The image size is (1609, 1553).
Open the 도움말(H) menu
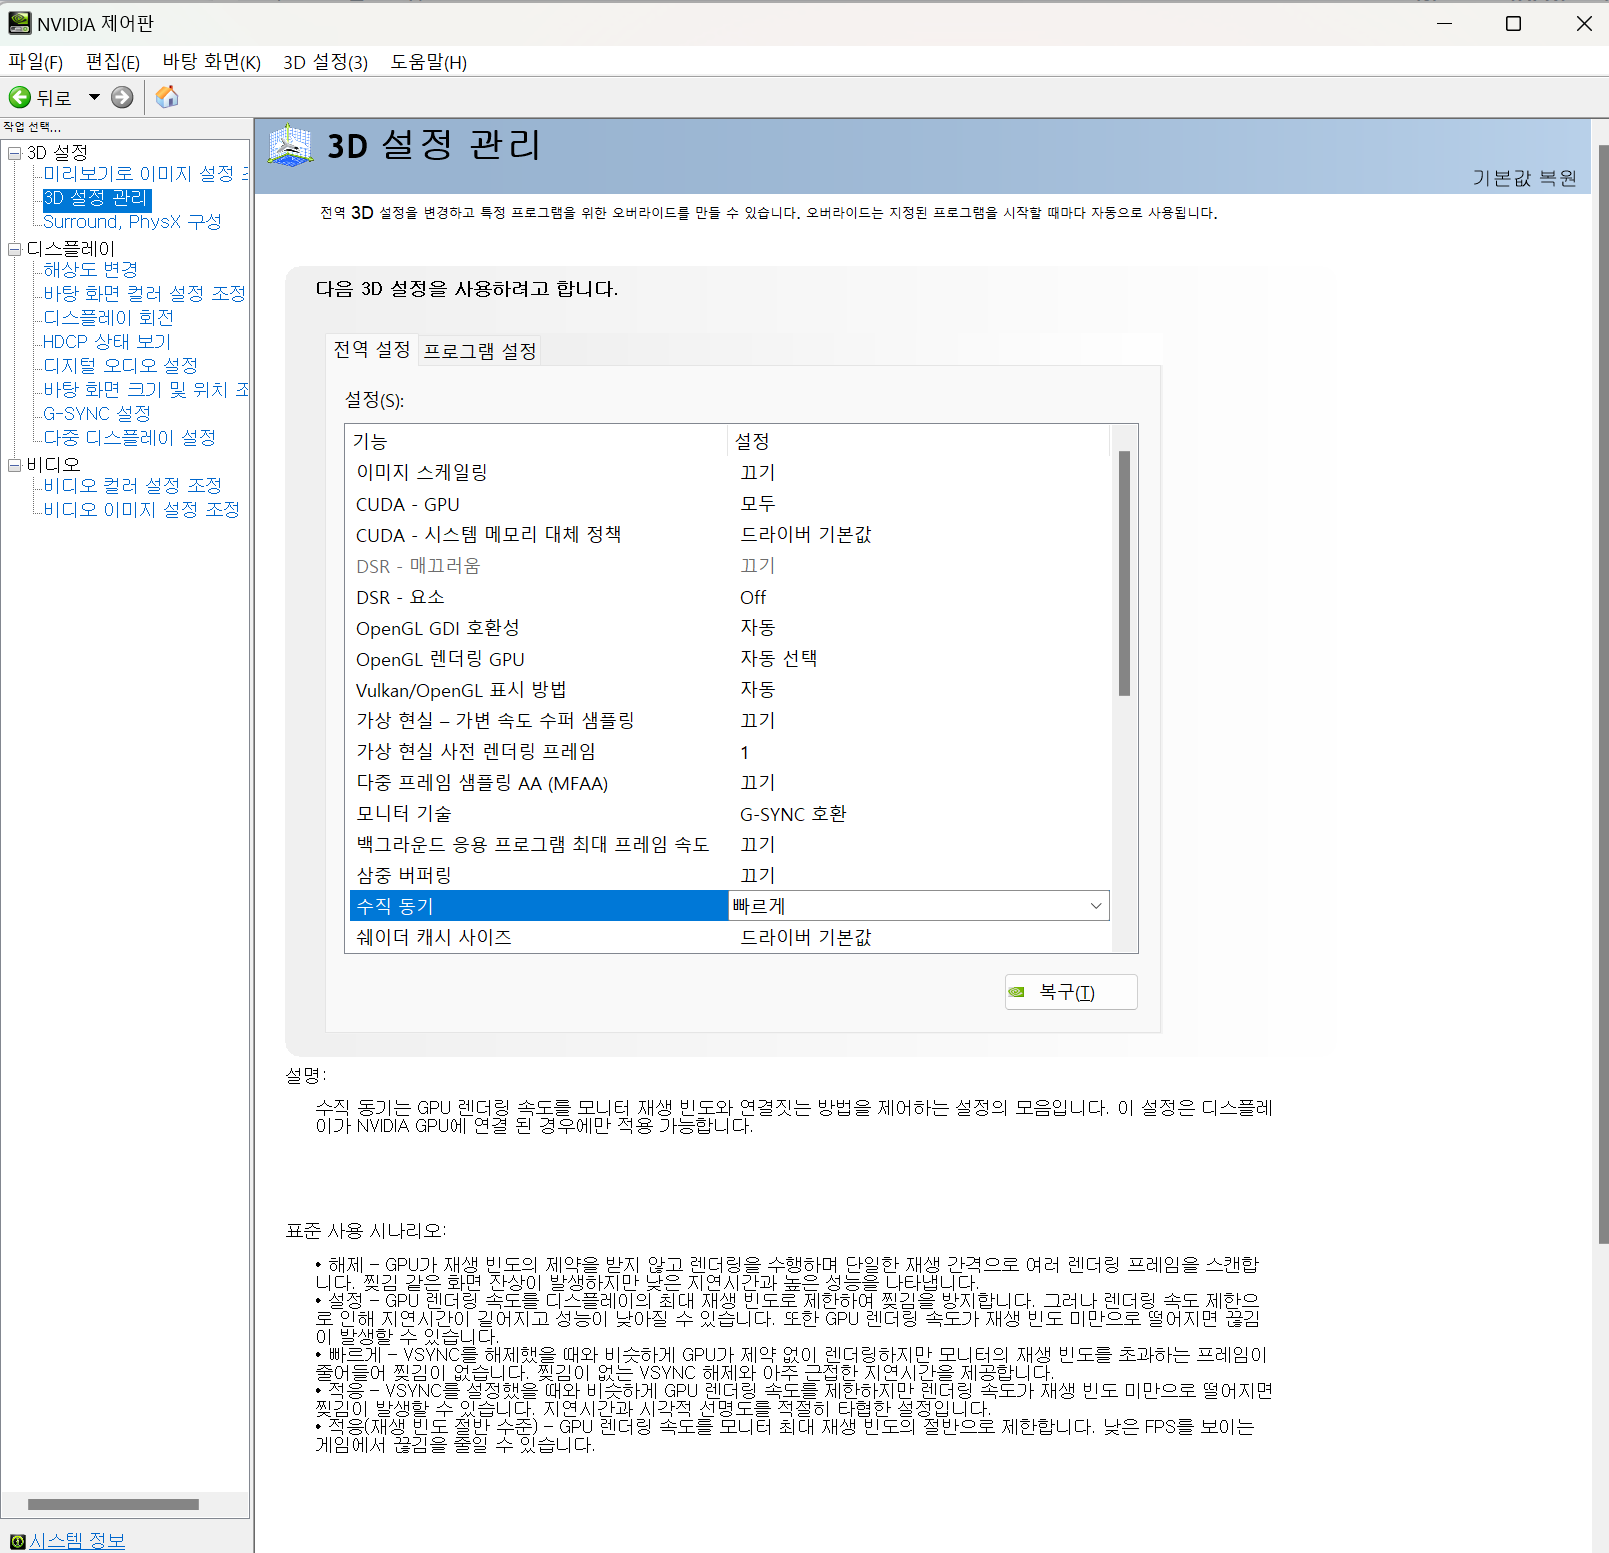click(429, 62)
